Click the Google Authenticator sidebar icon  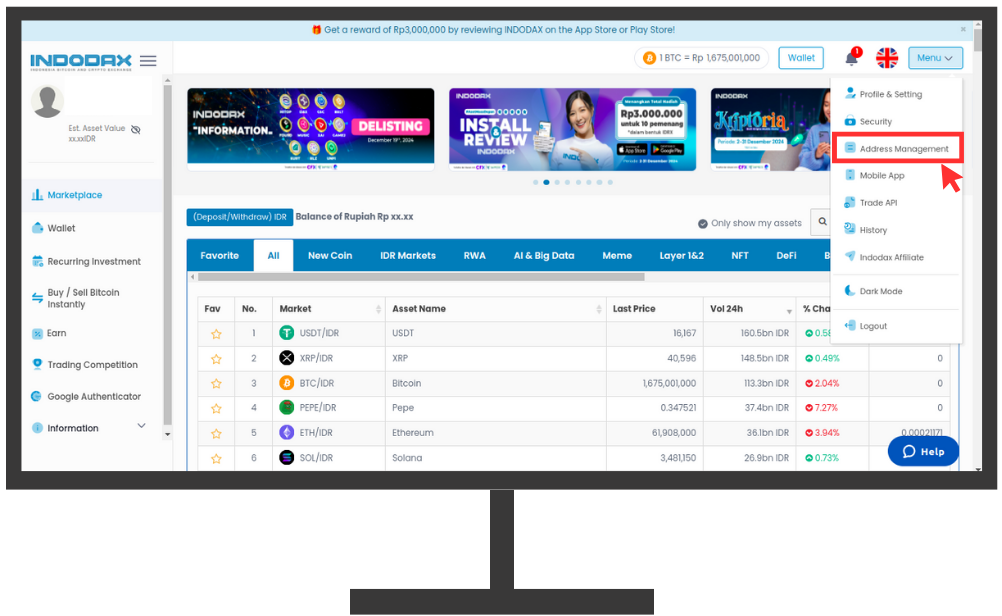pyautogui.click(x=37, y=396)
